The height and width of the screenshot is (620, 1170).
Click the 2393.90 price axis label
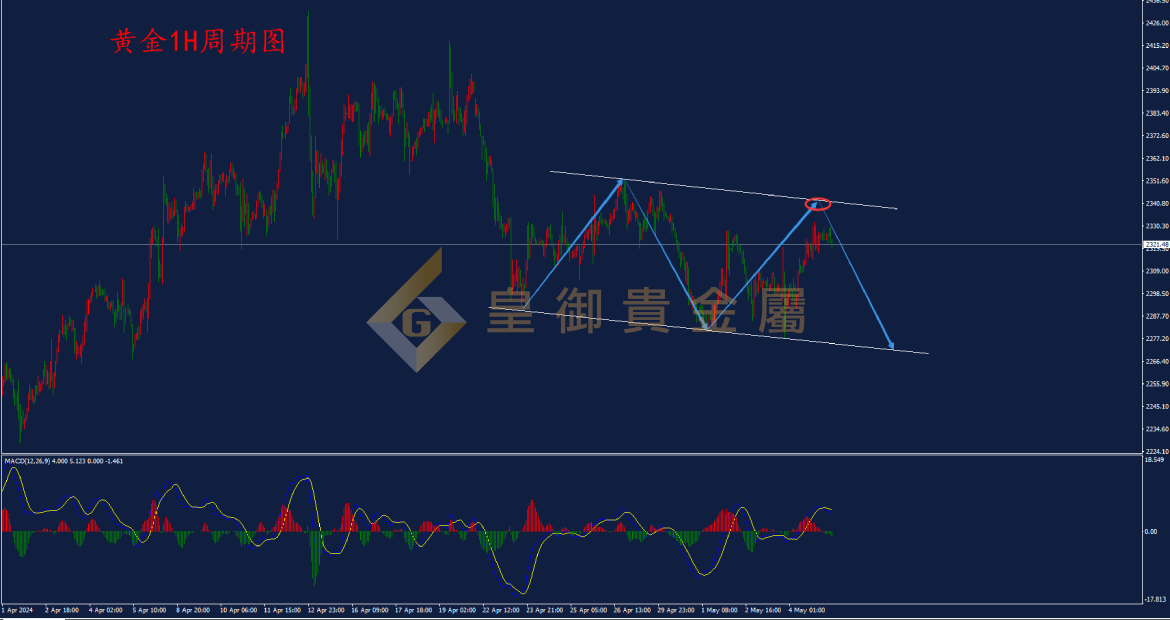1158,91
